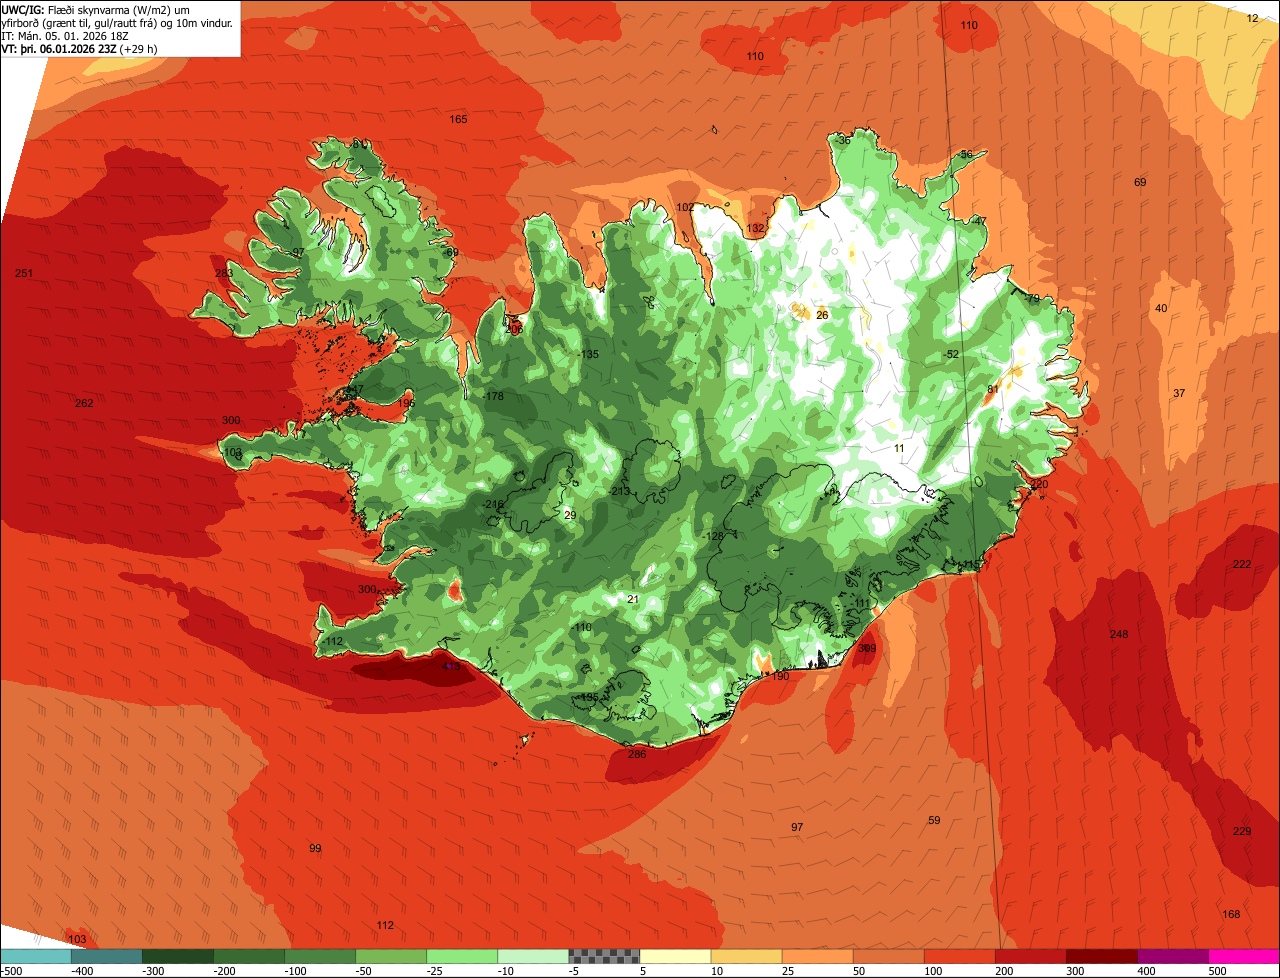Click the map value -213

[x=619, y=491]
